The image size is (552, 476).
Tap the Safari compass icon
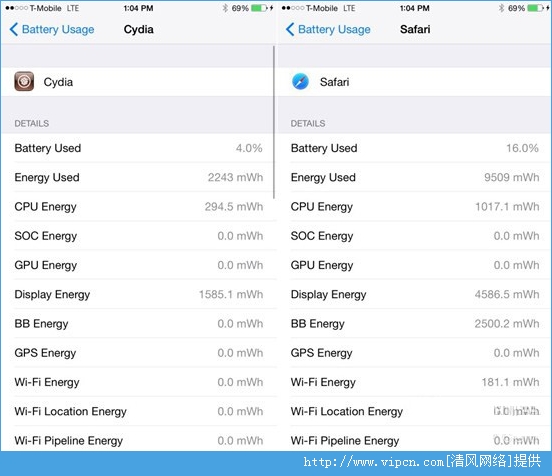[x=300, y=82]
